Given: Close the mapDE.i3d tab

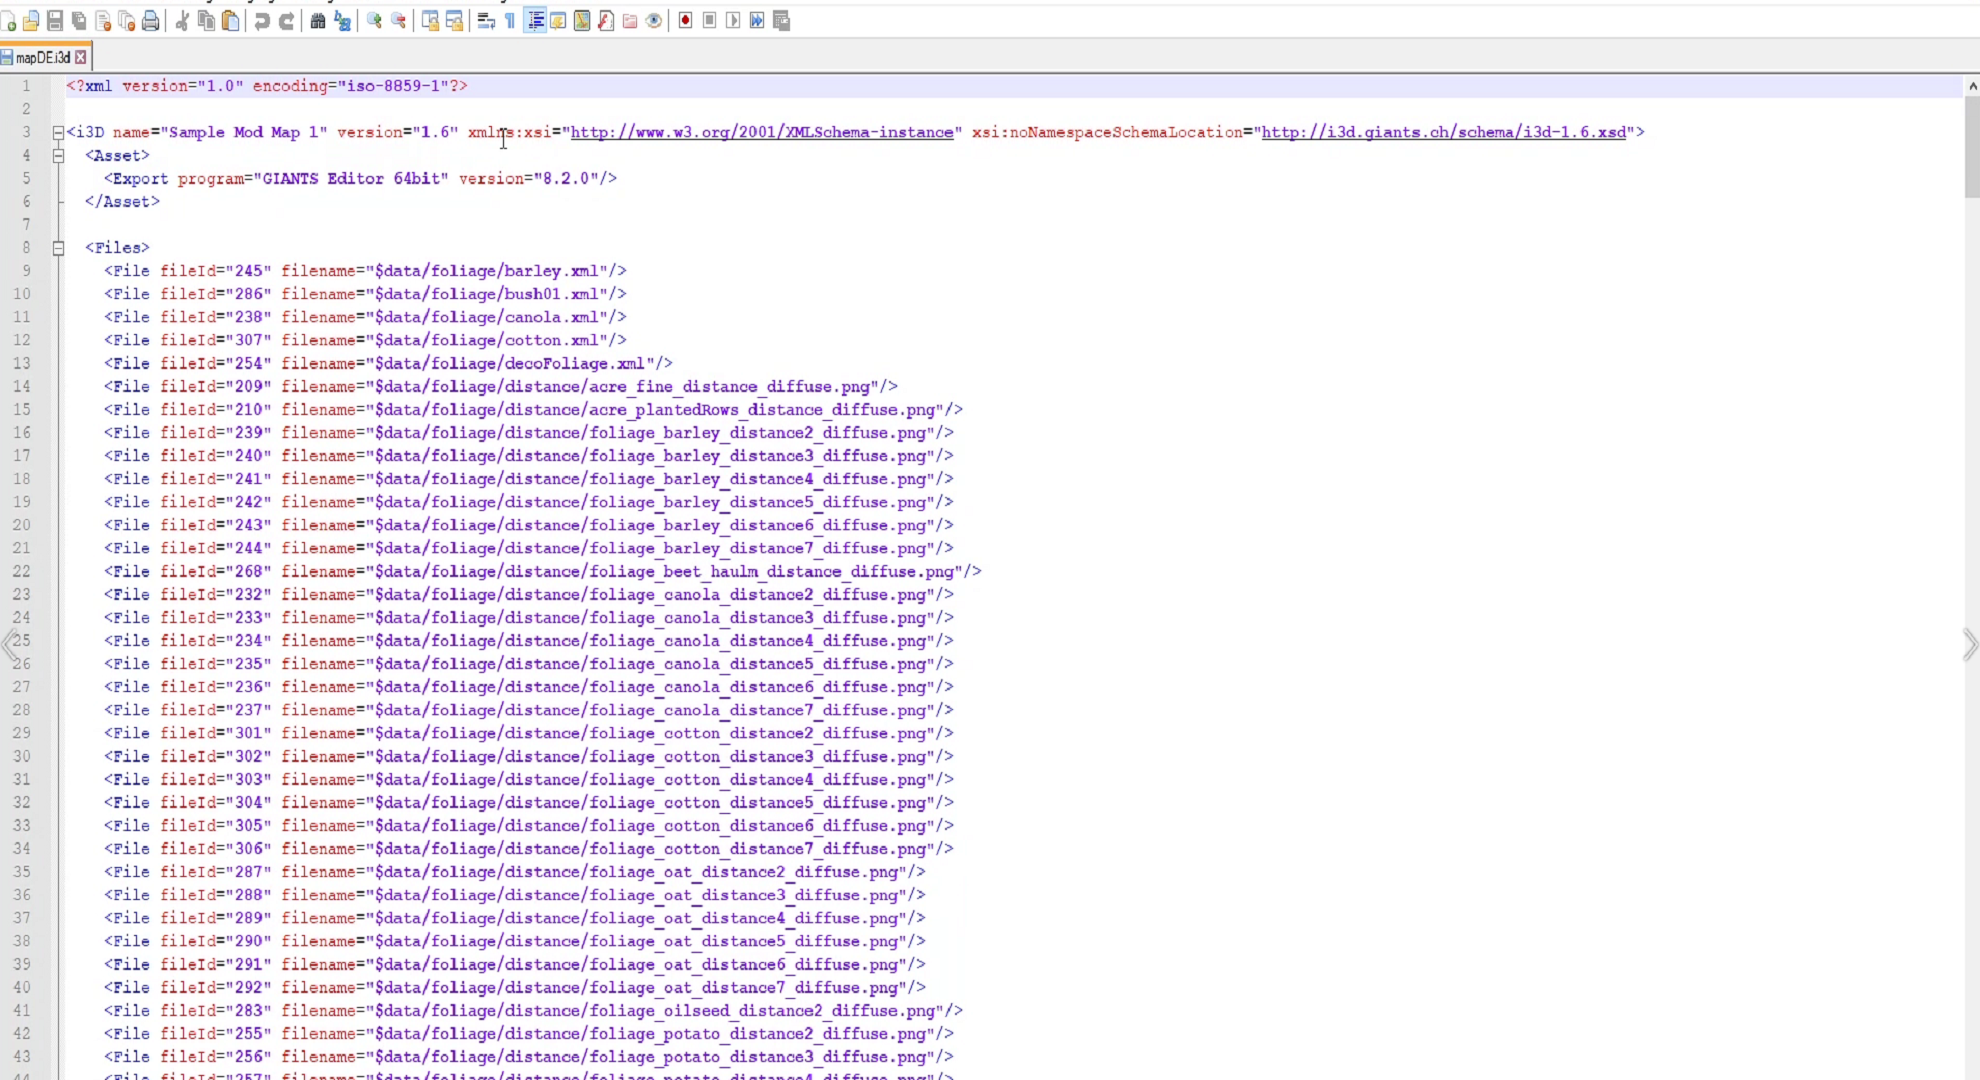Looking at the screenshot, I should pyautogui.click(x=81, y=58).
